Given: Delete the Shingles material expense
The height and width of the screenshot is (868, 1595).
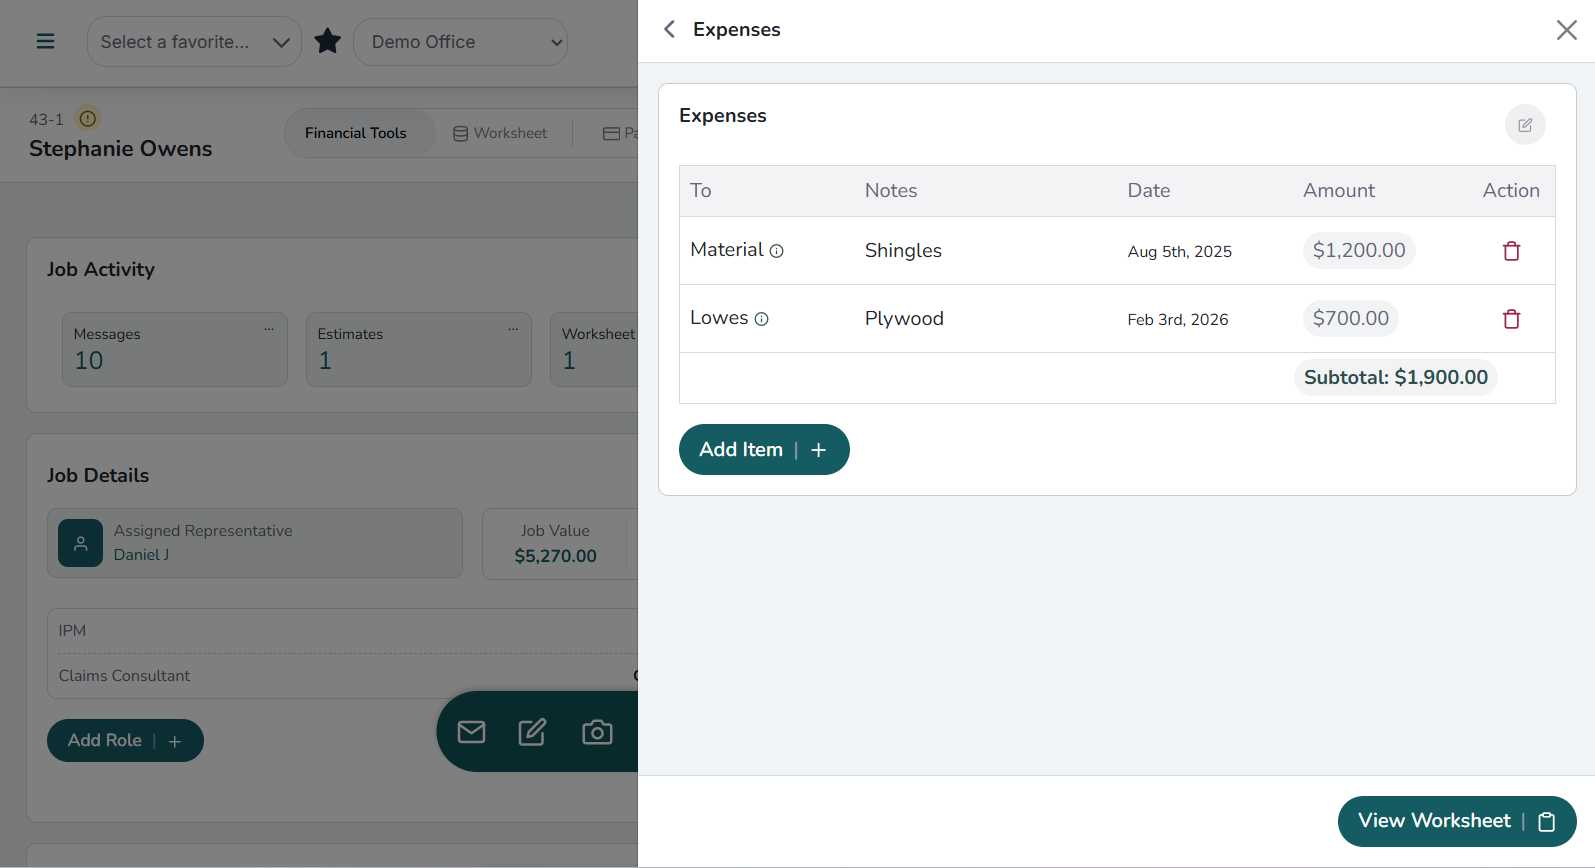Looking at the screenshot, I should (1511, 251).
